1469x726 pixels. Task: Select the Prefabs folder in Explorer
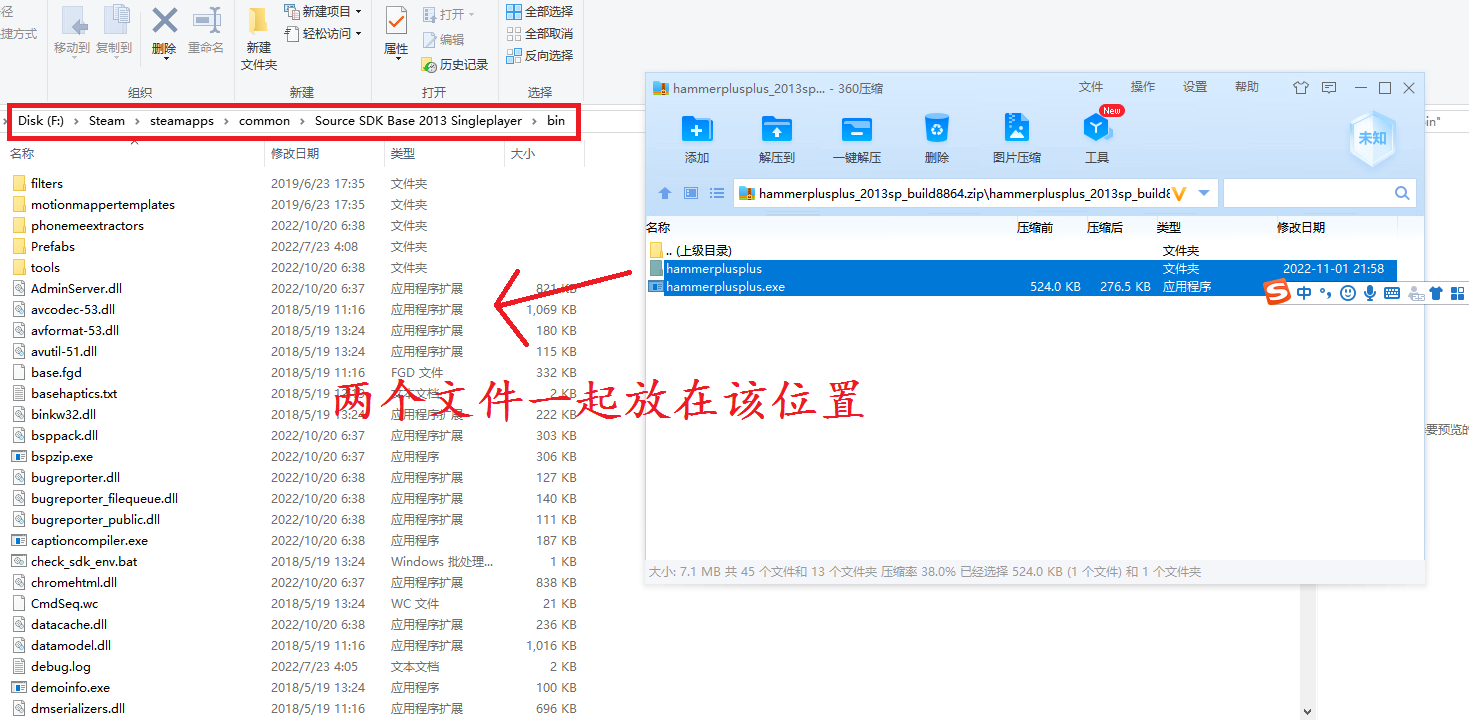pos(53,247)
